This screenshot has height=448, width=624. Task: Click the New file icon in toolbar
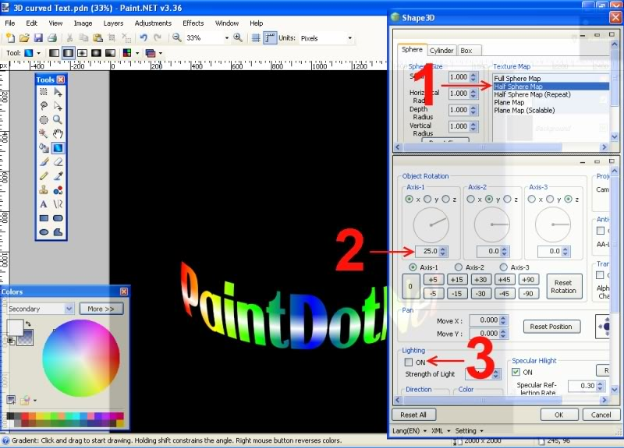pos(10,38)
